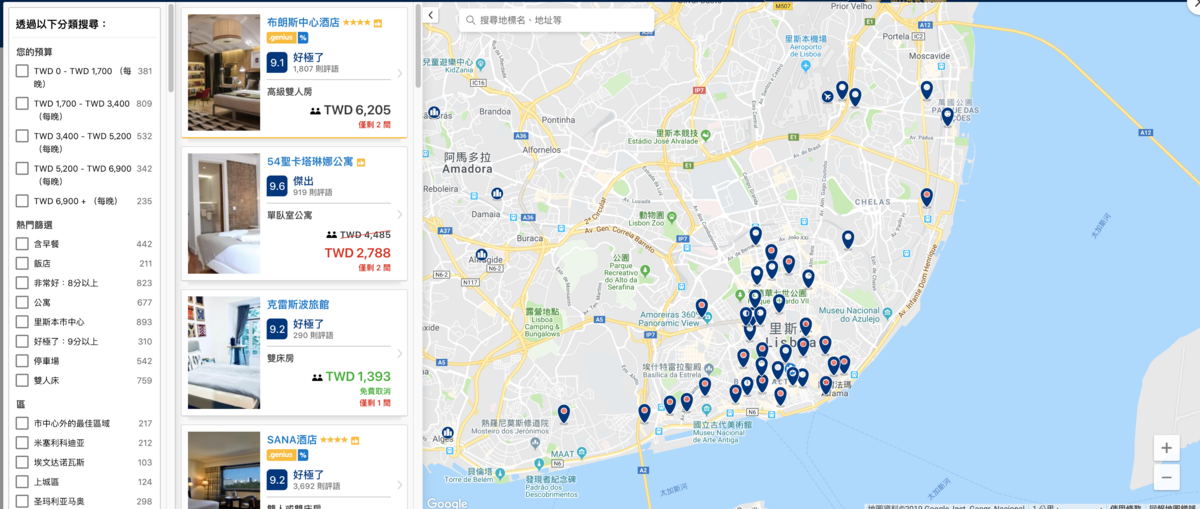Image resolution: width=1200 pixels, height=509 pixels.
Task: Check 市中心外的最佳區域 district filter
Action: click(22, 423)
